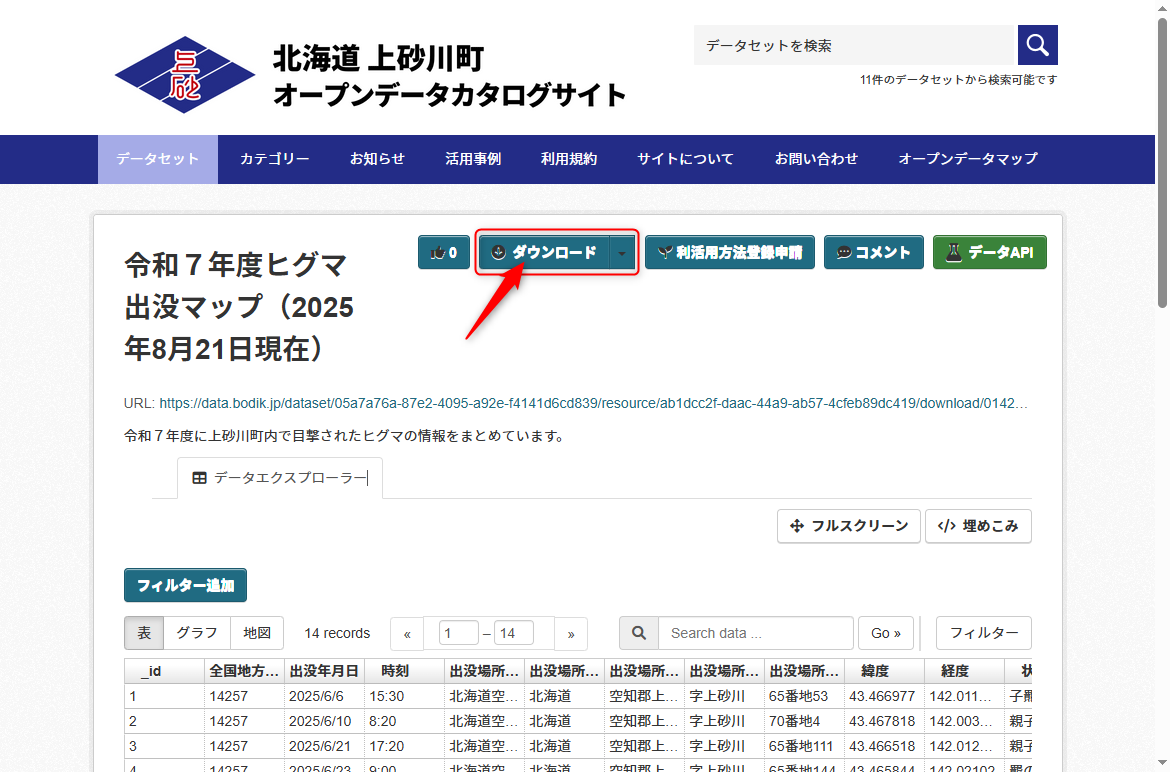Click the フィルター追加 button
This screenshot has width=1170, height=772.
[x=185, y=585]
